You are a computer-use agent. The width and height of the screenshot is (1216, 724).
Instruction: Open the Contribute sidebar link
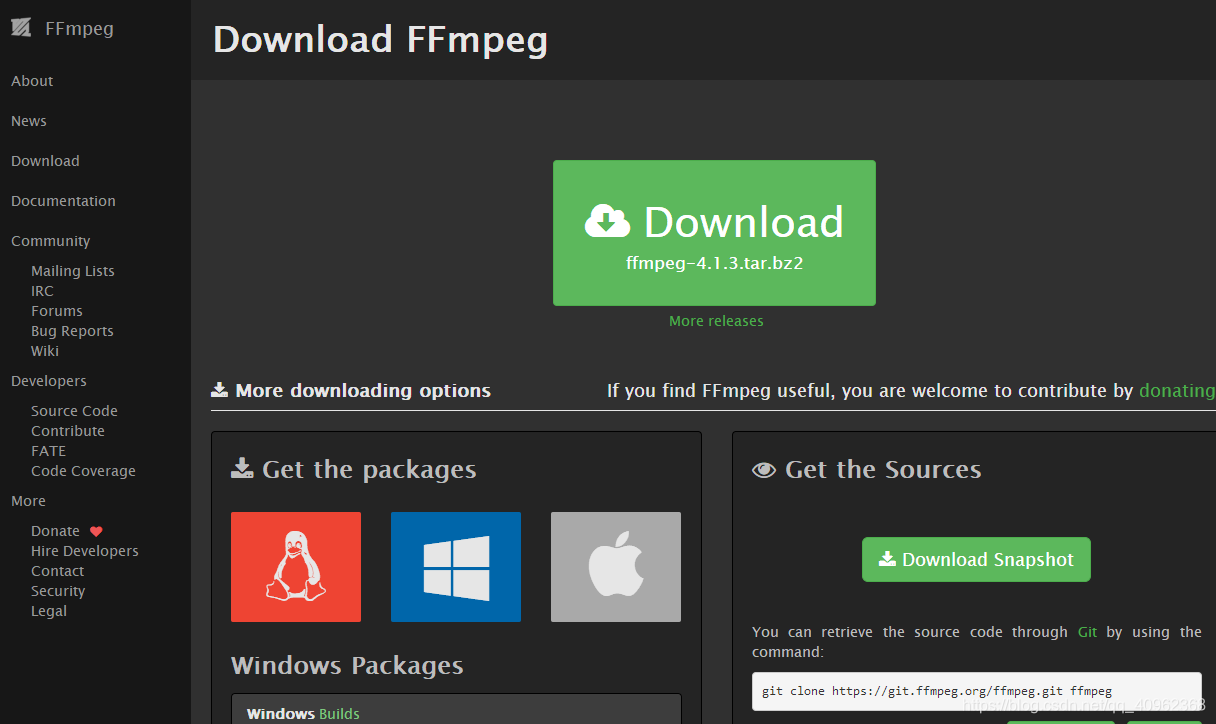tap(68, 431)
